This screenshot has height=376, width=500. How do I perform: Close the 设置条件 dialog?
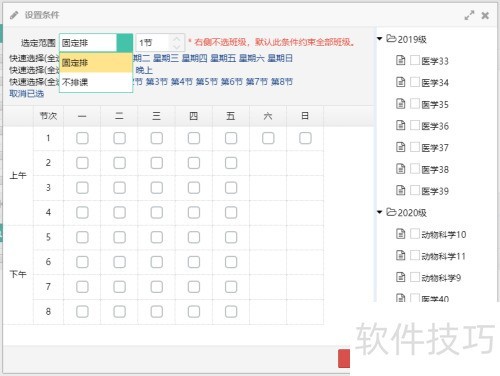pyautogui.click(x=485, y=15)
